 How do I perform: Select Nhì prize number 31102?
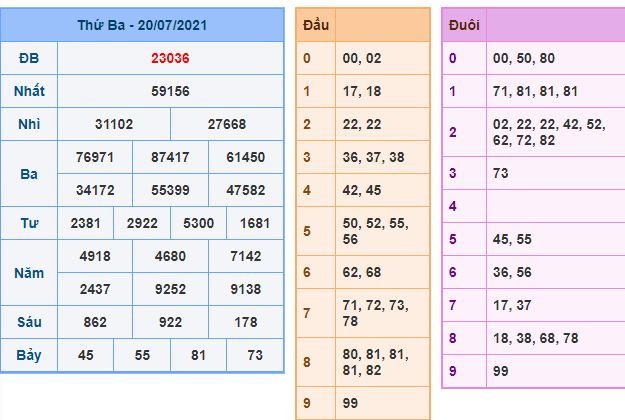tap(114, 124)
